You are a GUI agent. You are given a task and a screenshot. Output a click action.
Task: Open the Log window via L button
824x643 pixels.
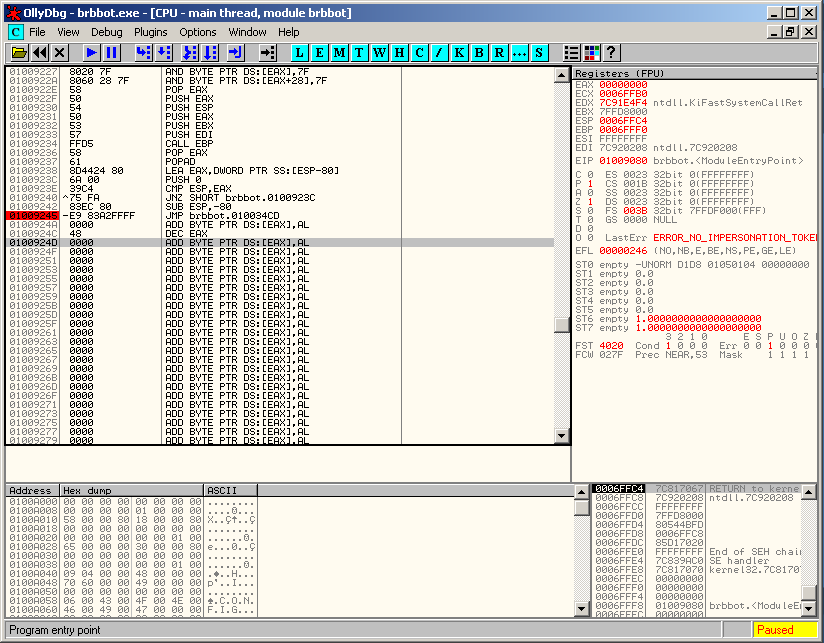(x=300, y=52)
